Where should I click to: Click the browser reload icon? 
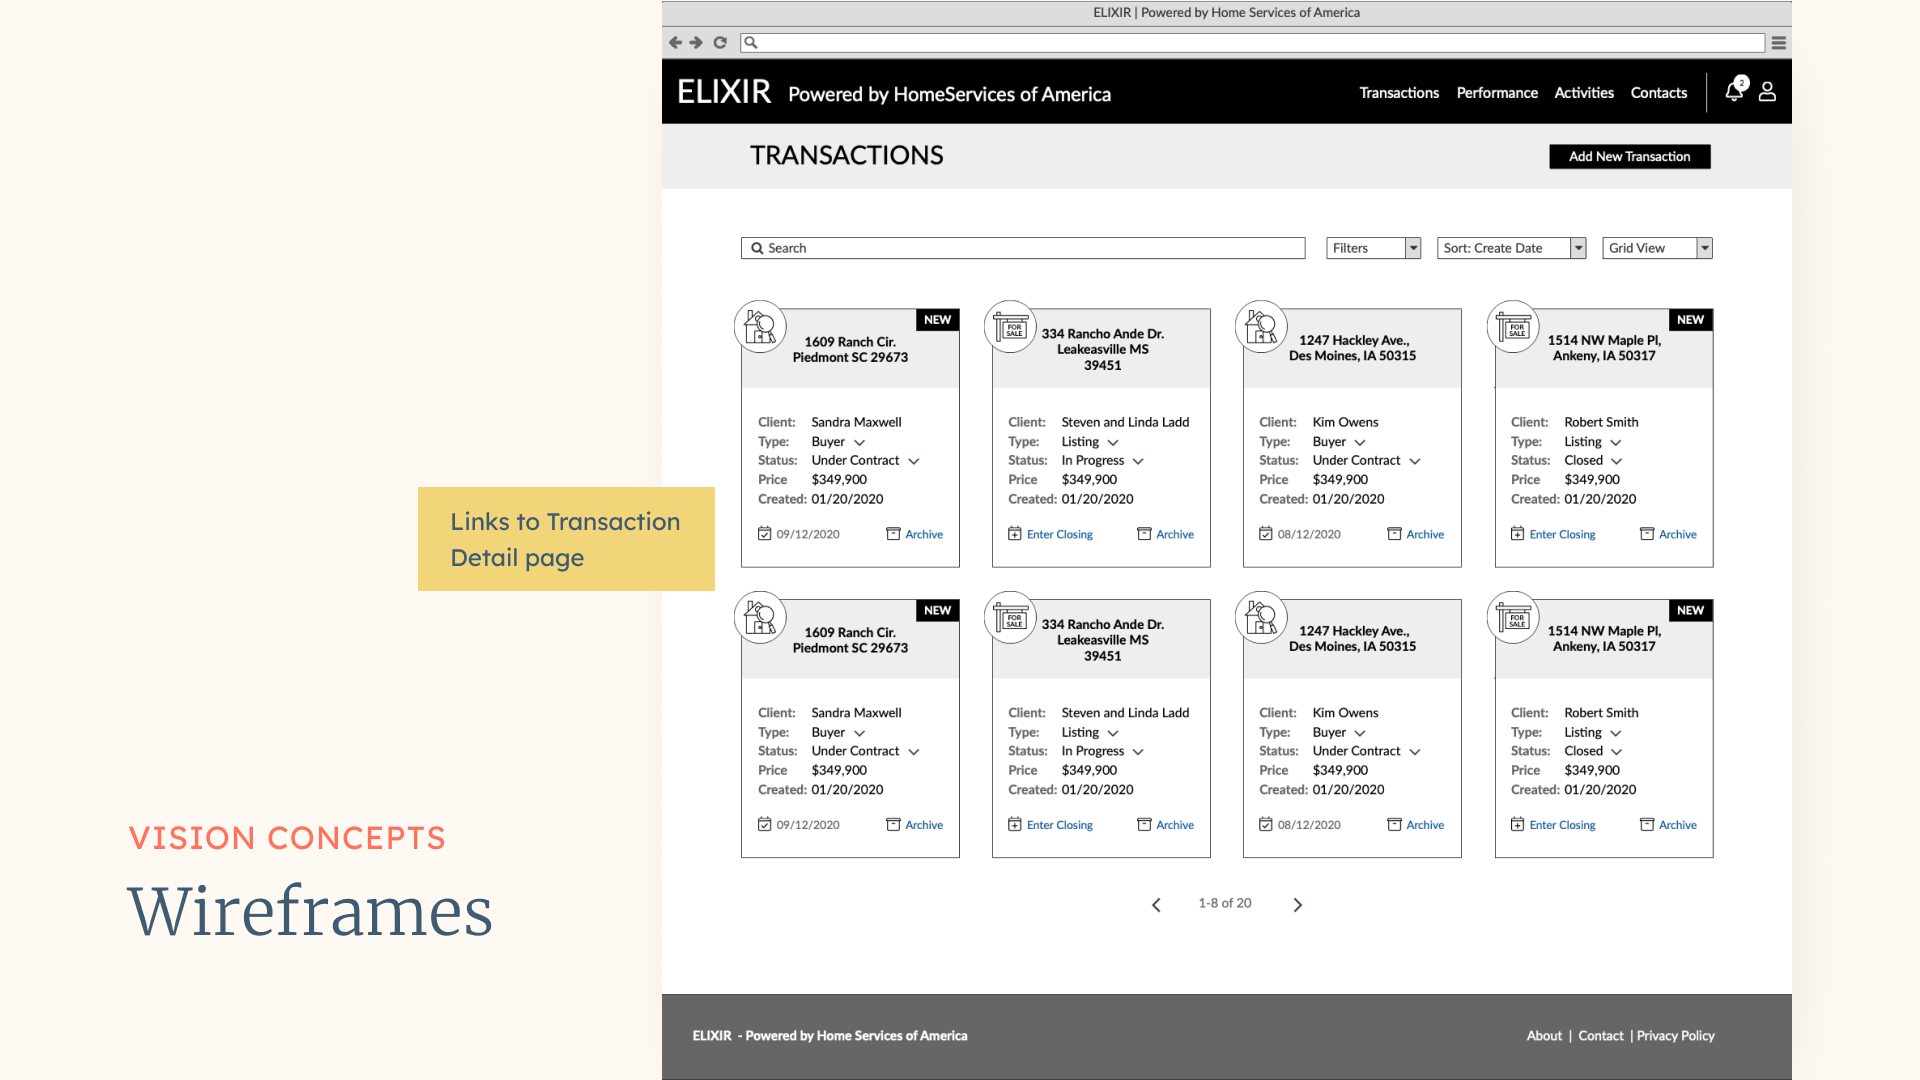coord(720,43)
